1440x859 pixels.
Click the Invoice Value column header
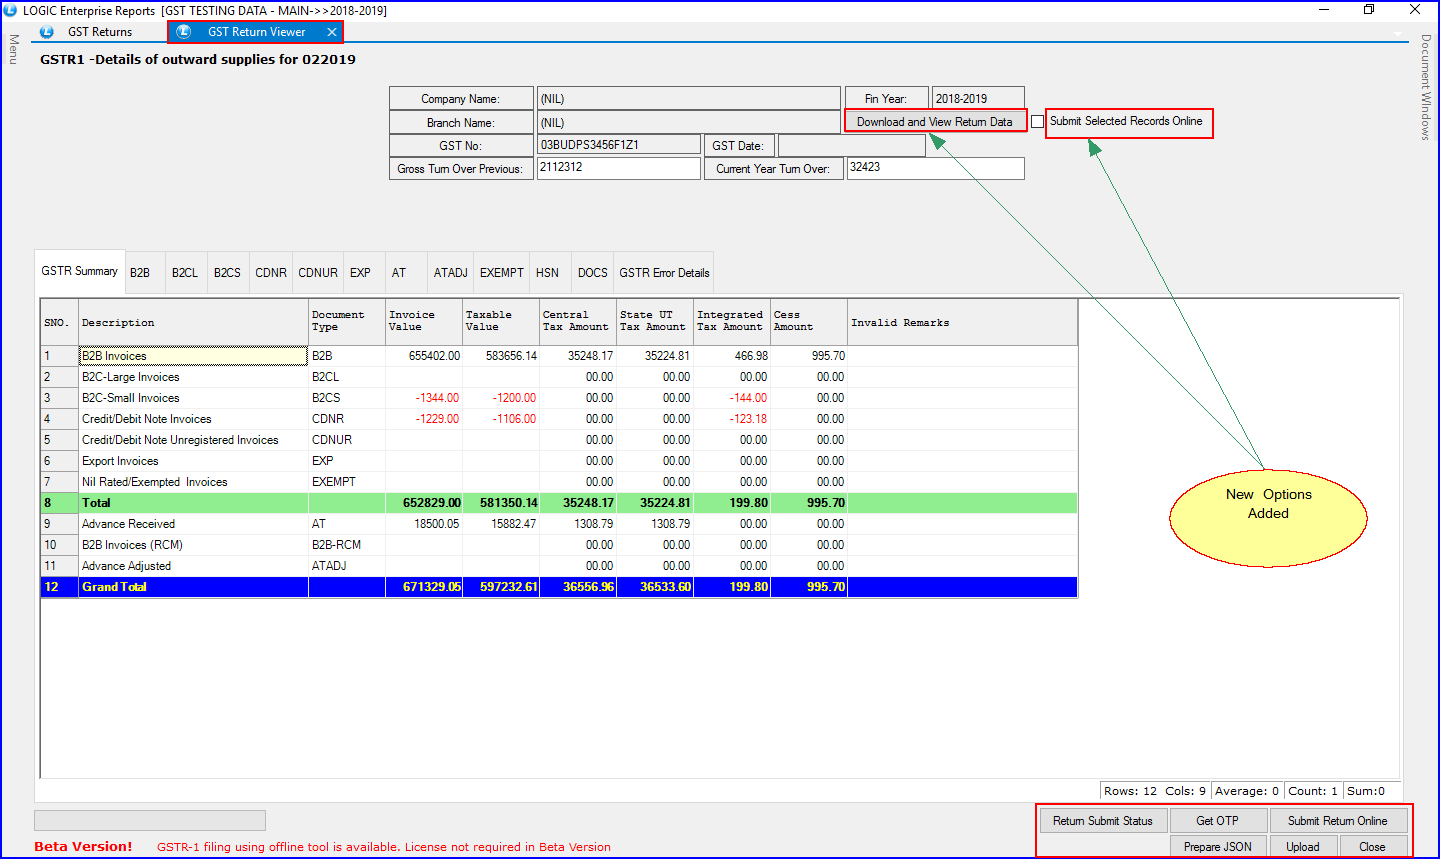pyautogui.click(x=424, y=322)
